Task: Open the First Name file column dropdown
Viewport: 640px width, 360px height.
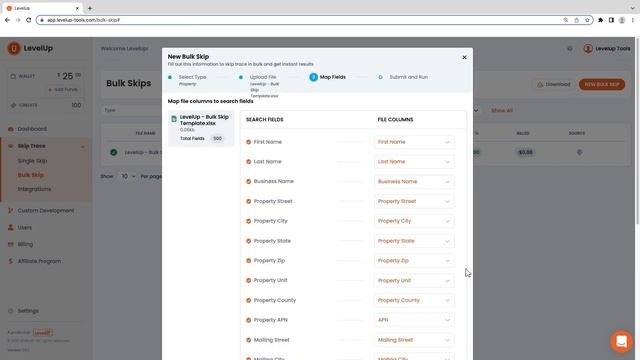Action: 413,142
